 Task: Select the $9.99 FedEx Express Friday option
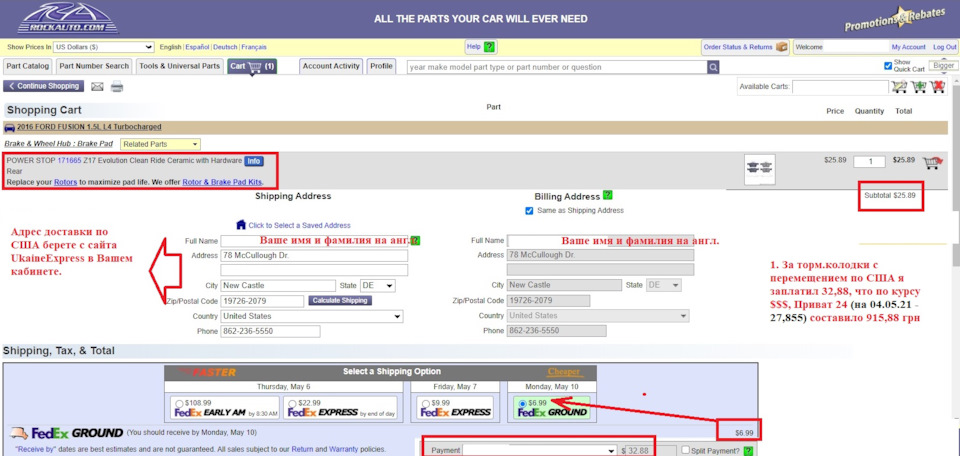[426, 404]
